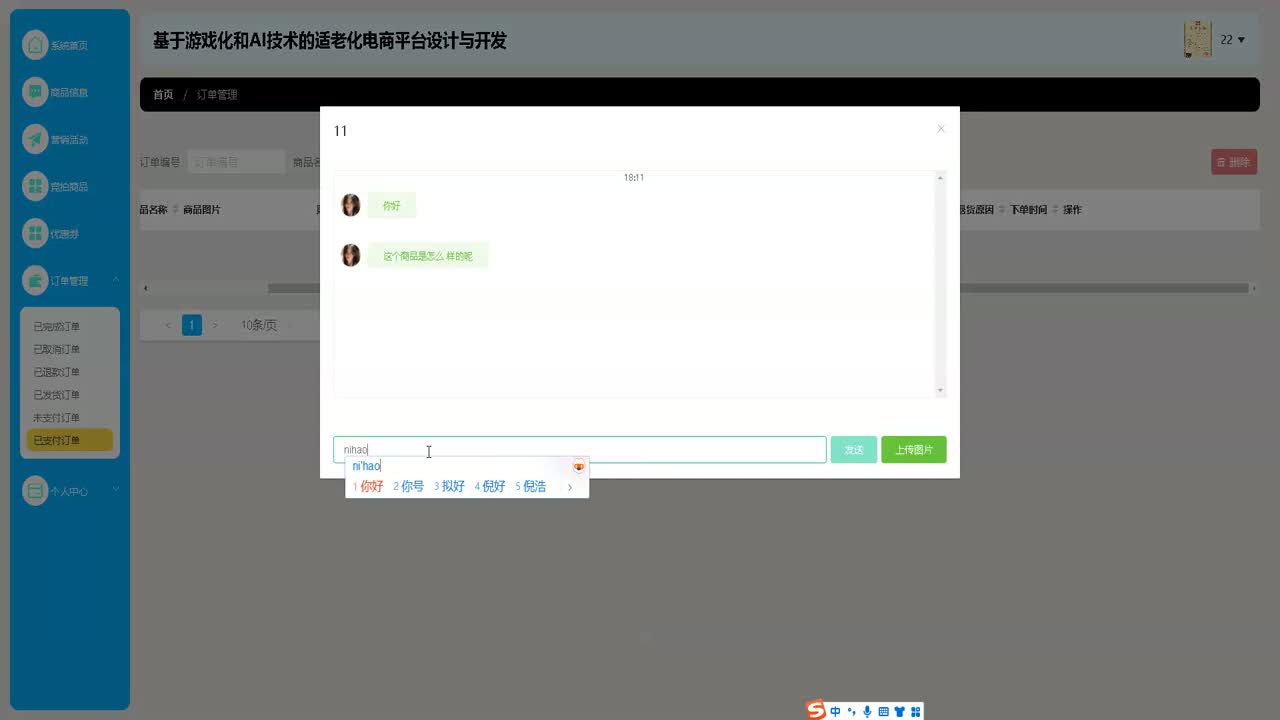Go to pagination page 1
The height and width of the screenshot is (720, 1280).
(192, 325)
